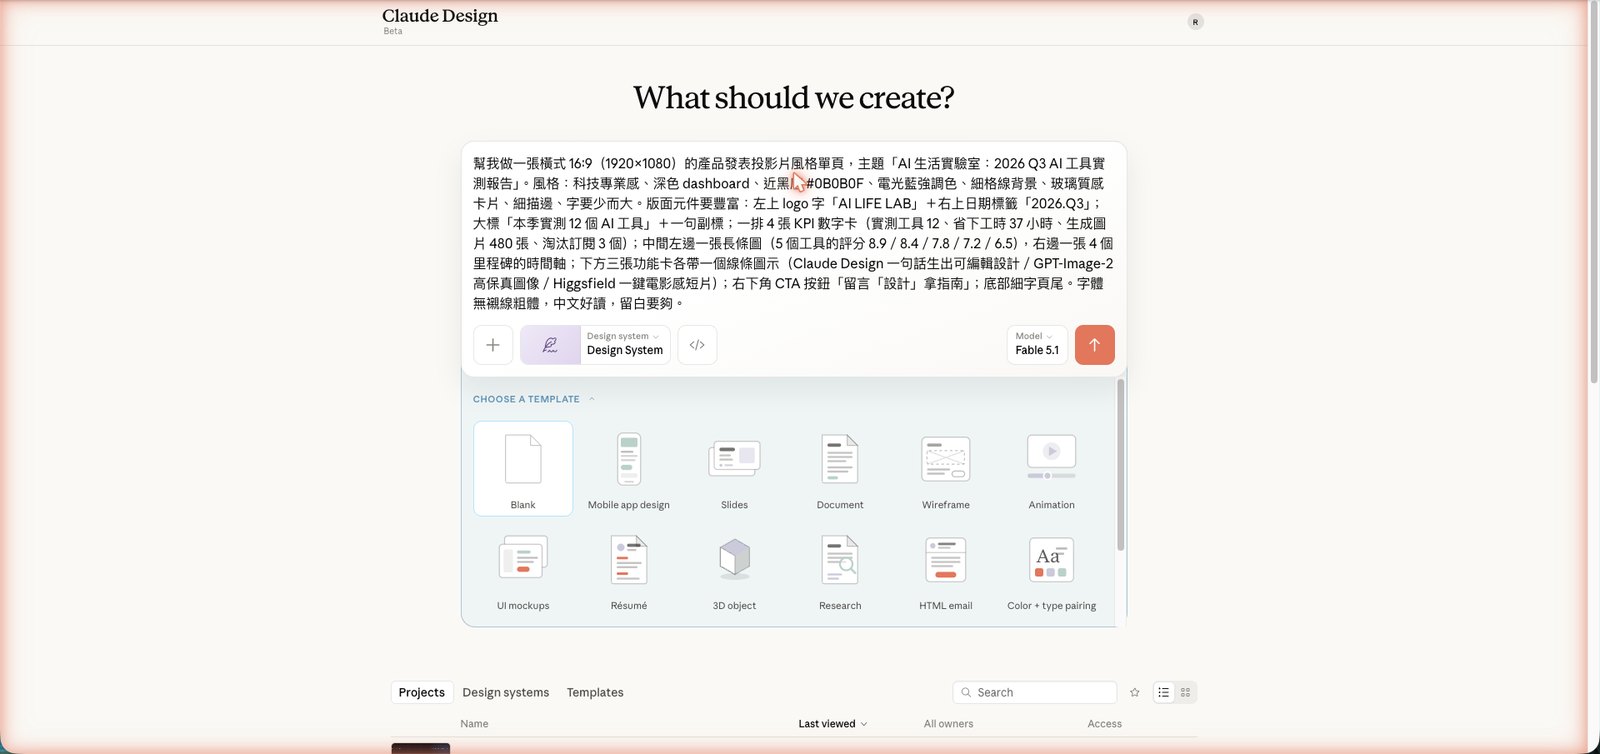Open the Design system dropdown
1600x754 pixels.
pyautogui.click(x=625, y=345)
